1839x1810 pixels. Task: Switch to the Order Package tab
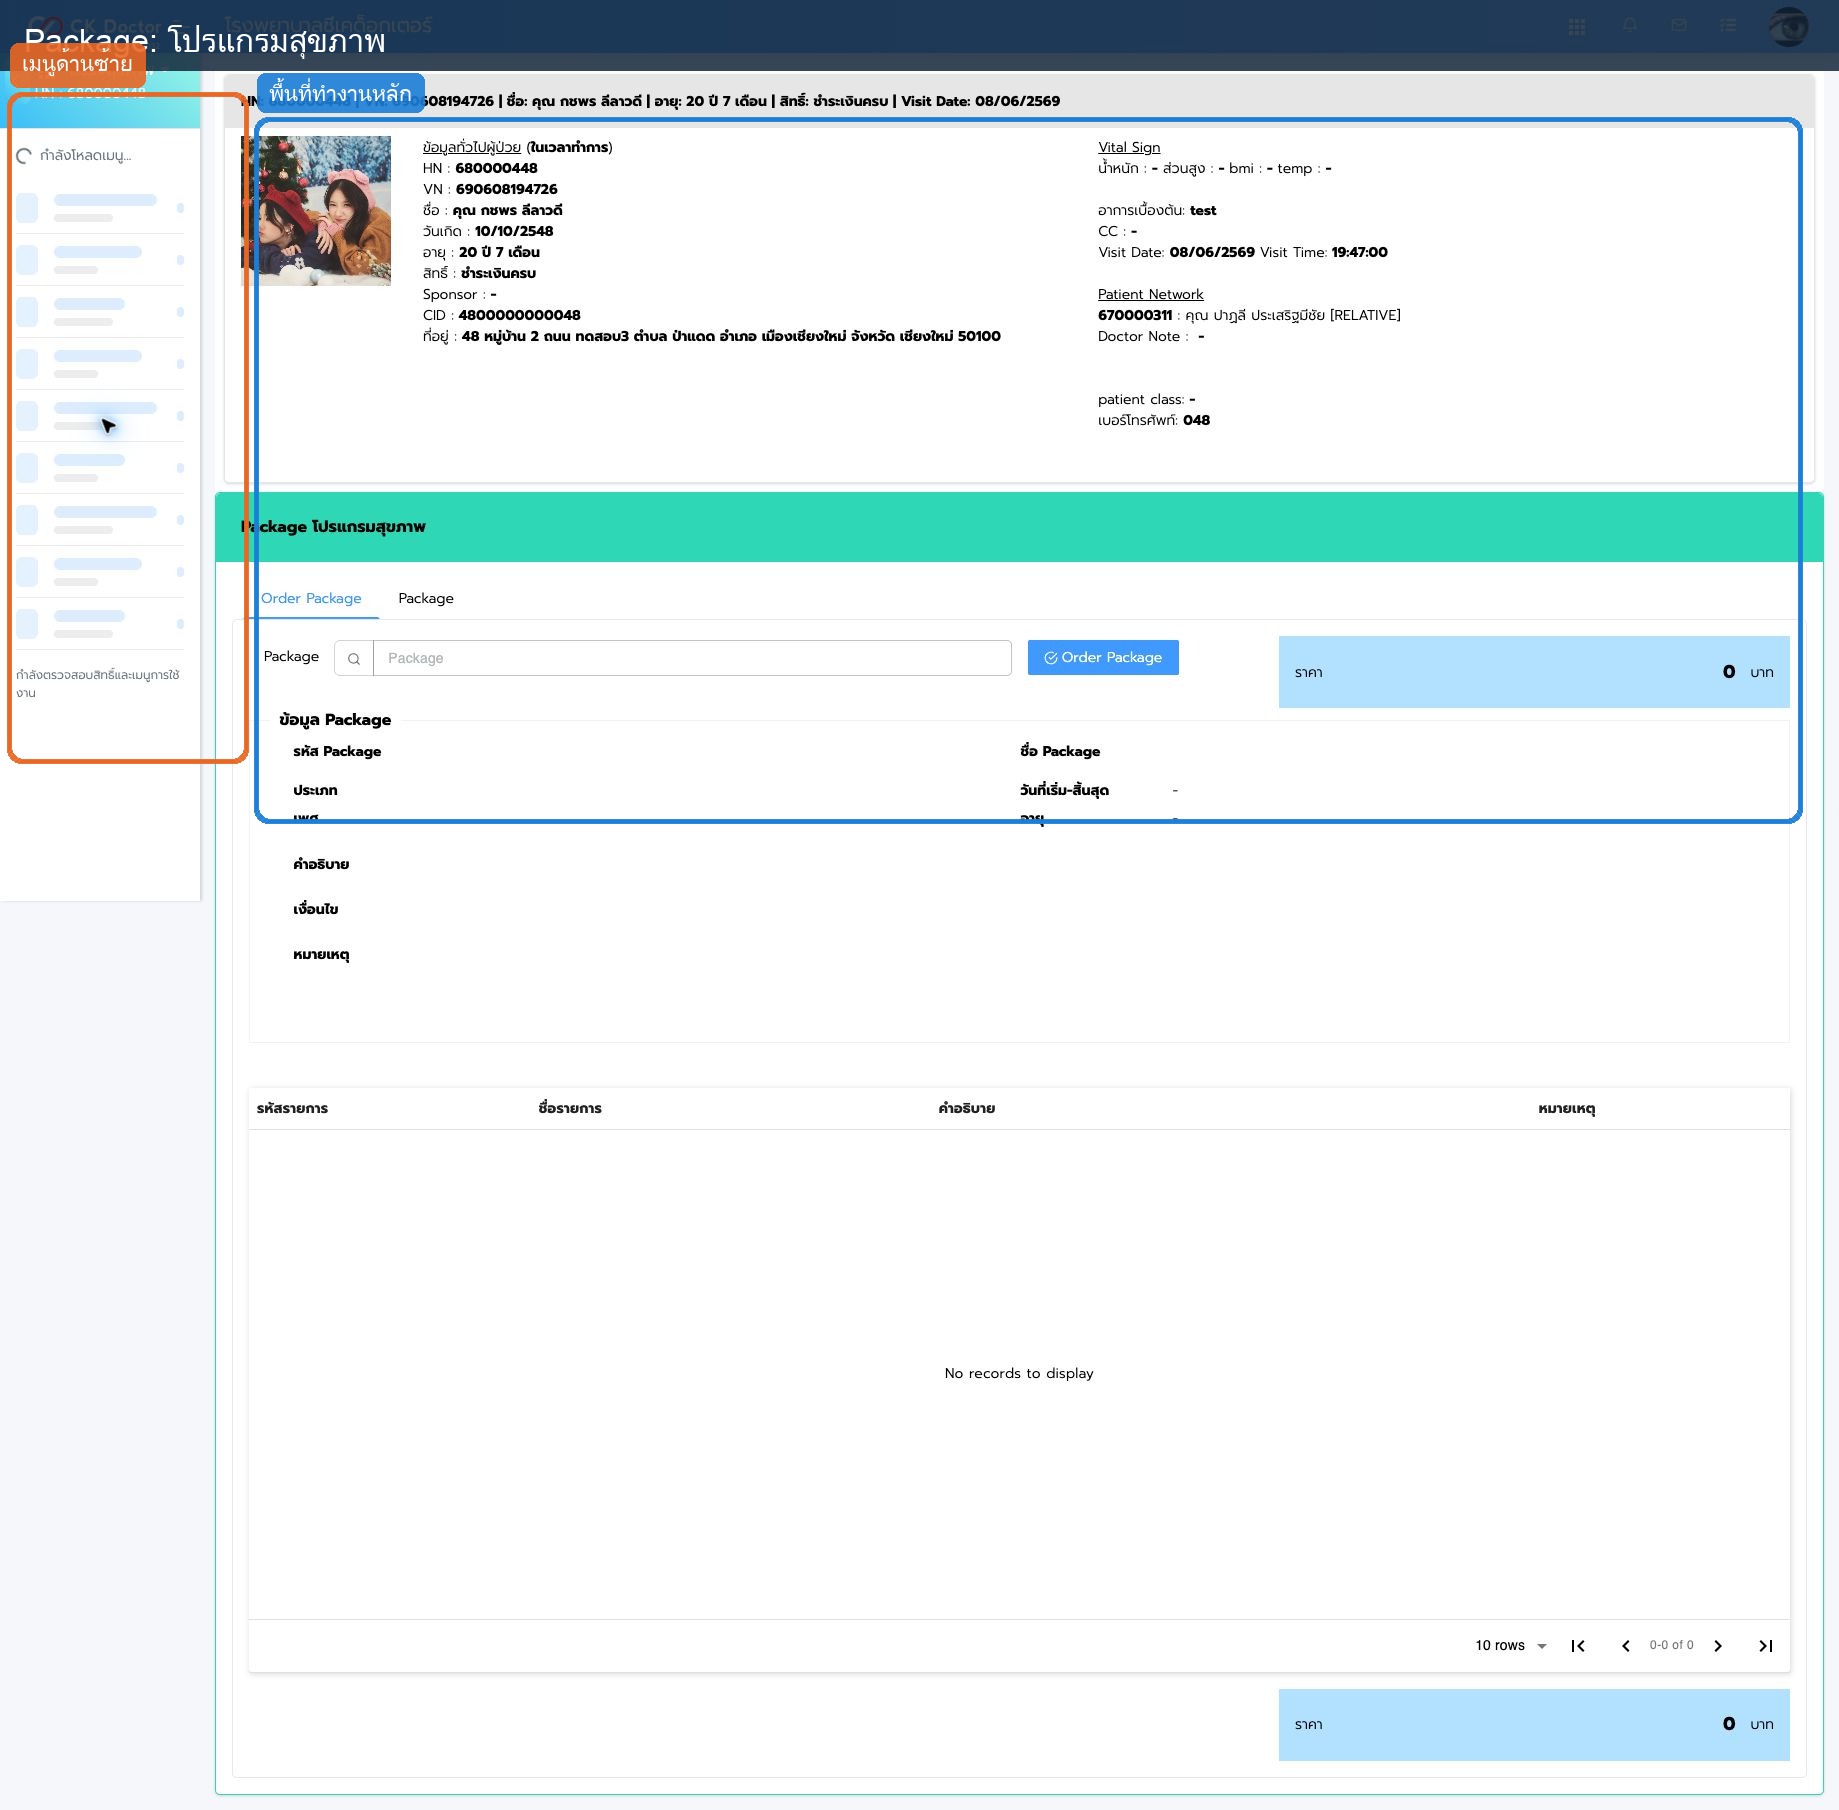[311, 598]
